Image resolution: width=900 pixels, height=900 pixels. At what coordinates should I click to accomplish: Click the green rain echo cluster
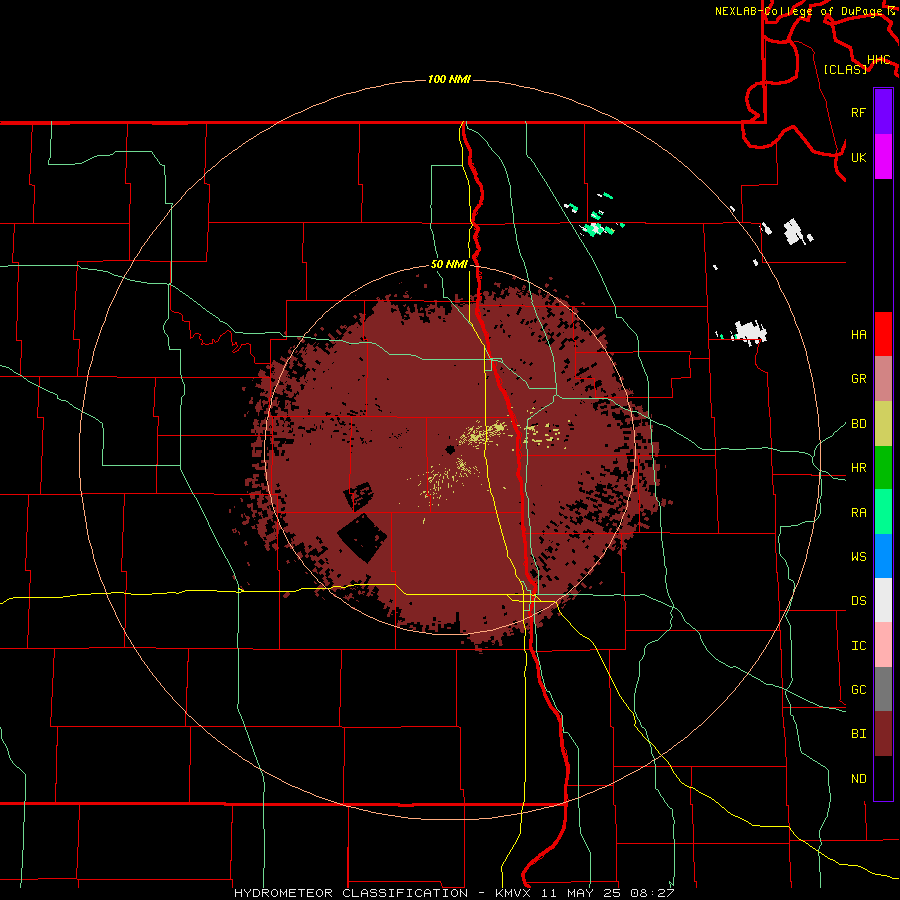[597, 228]
